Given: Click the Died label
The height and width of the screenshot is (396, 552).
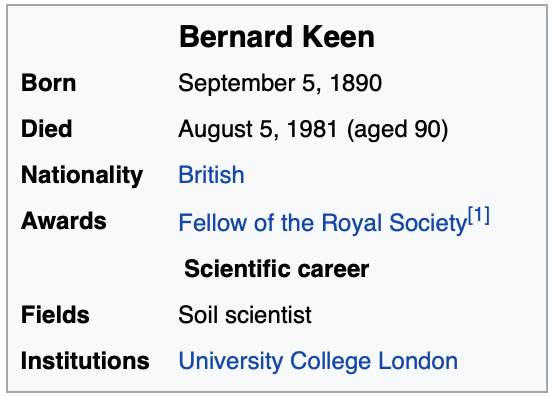Looking at the screenshot, I should (46, 128).
